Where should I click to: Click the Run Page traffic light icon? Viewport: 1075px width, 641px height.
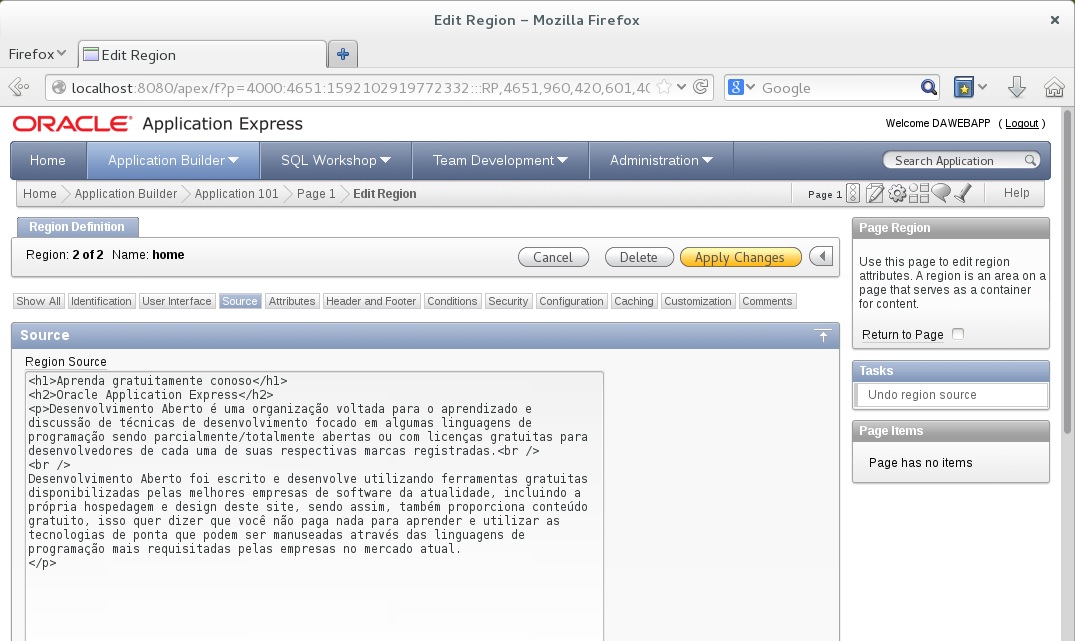tap(853, 194)
